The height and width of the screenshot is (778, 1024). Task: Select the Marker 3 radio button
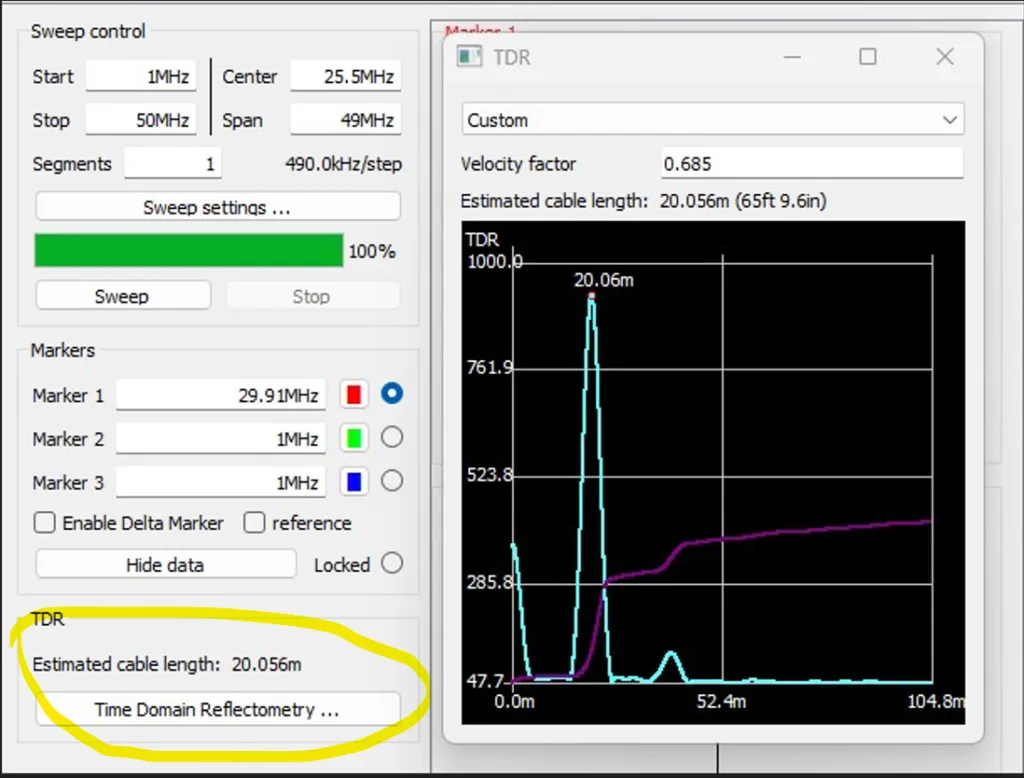pyautogui.click(x=392, y=481)
